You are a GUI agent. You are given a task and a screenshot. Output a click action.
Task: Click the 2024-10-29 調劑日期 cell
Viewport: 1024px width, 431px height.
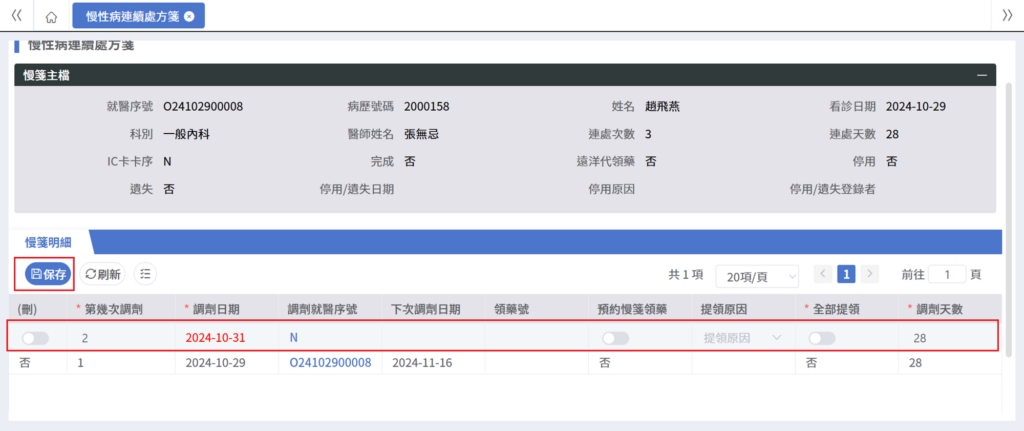pos(216,362)
